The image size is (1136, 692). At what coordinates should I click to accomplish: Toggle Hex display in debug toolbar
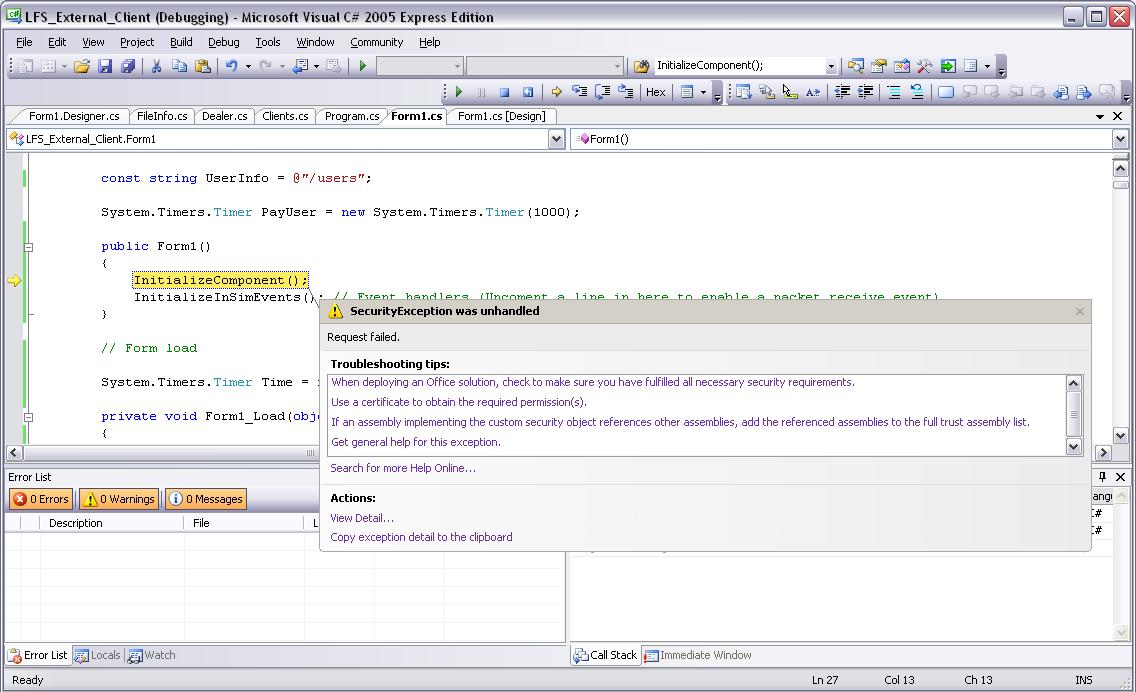coord(656,92)
